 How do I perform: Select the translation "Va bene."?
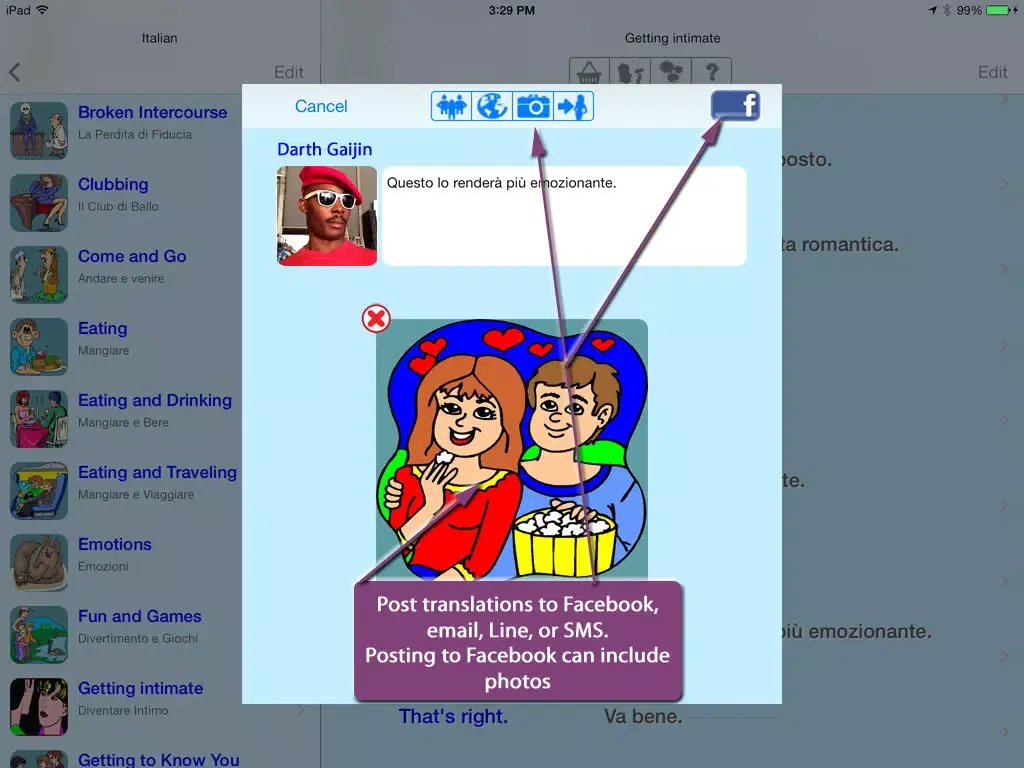(643, 716)
